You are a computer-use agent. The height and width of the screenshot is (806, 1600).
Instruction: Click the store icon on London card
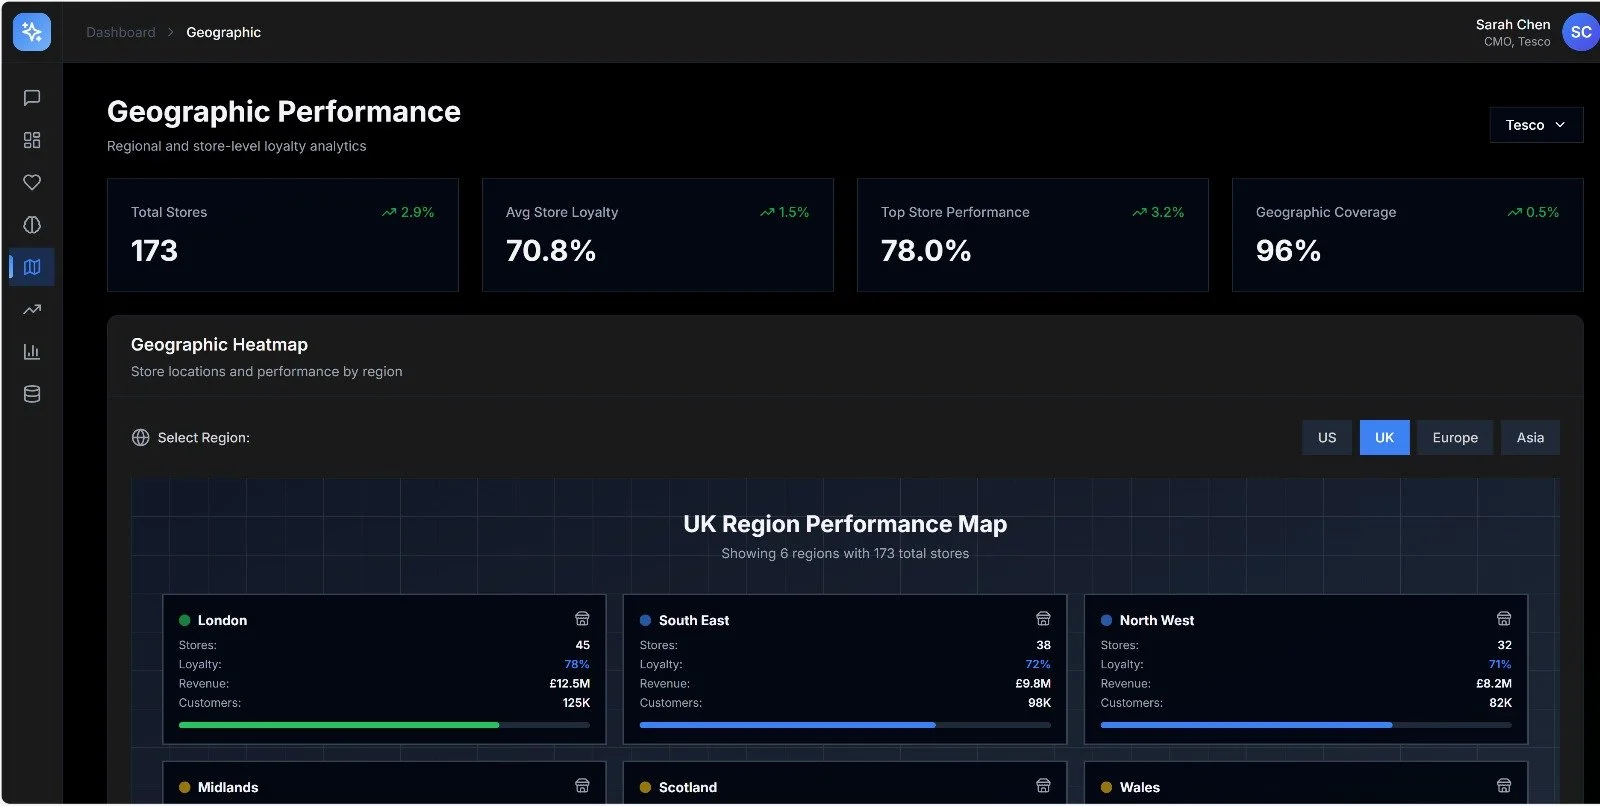coord(582,619)
